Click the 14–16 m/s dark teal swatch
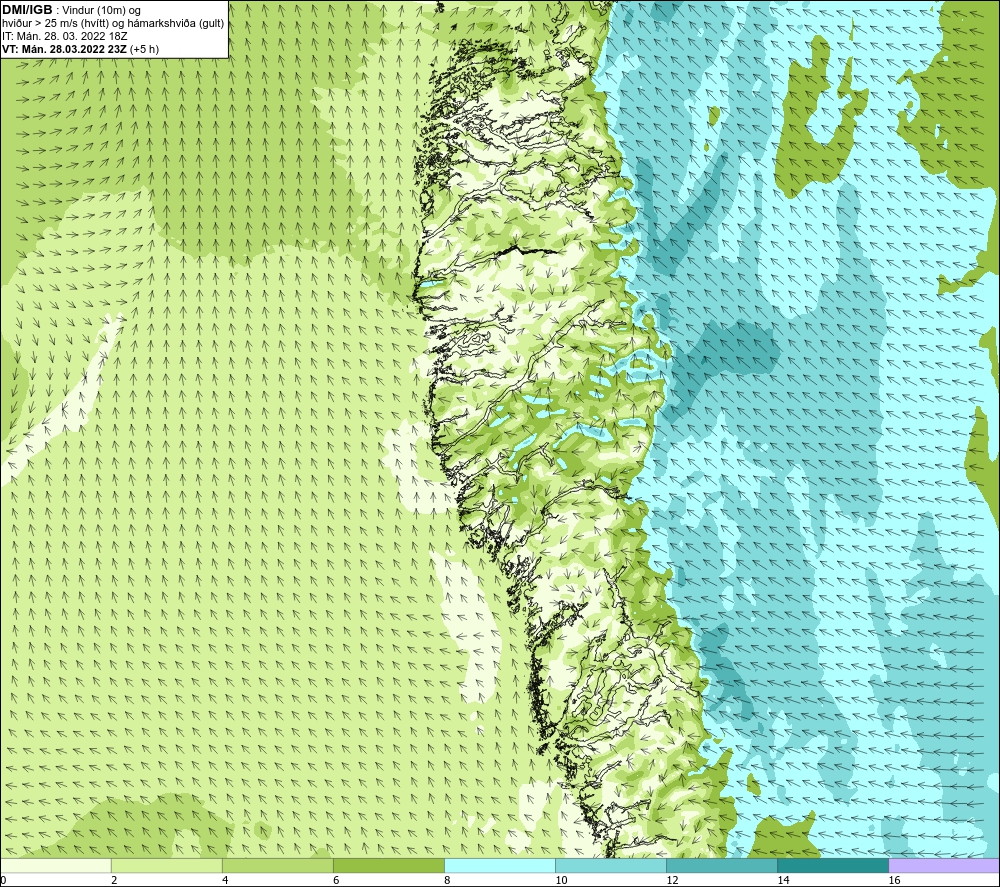1000x887 pixels. tap(832, 866)
